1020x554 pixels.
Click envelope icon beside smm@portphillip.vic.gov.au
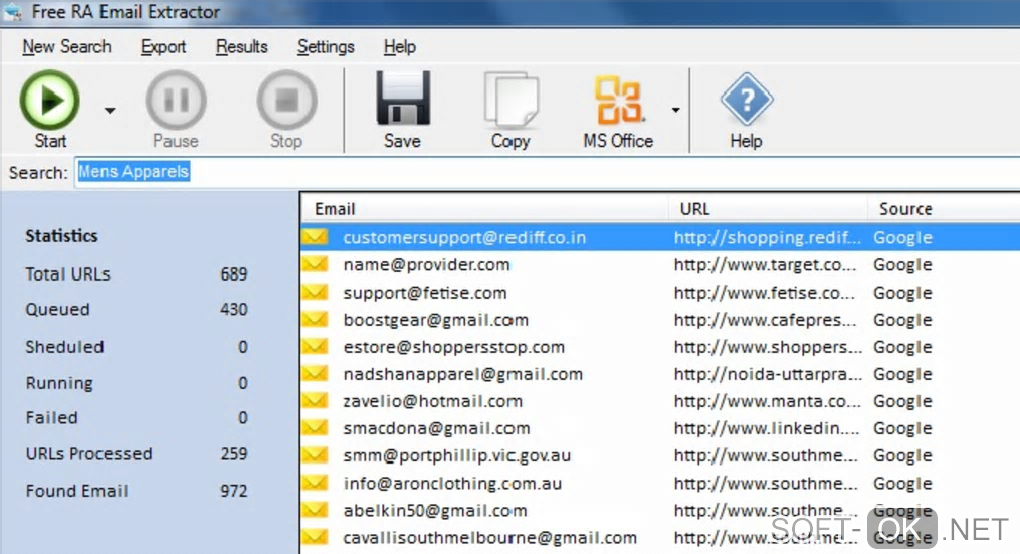[x=315, y=455]
